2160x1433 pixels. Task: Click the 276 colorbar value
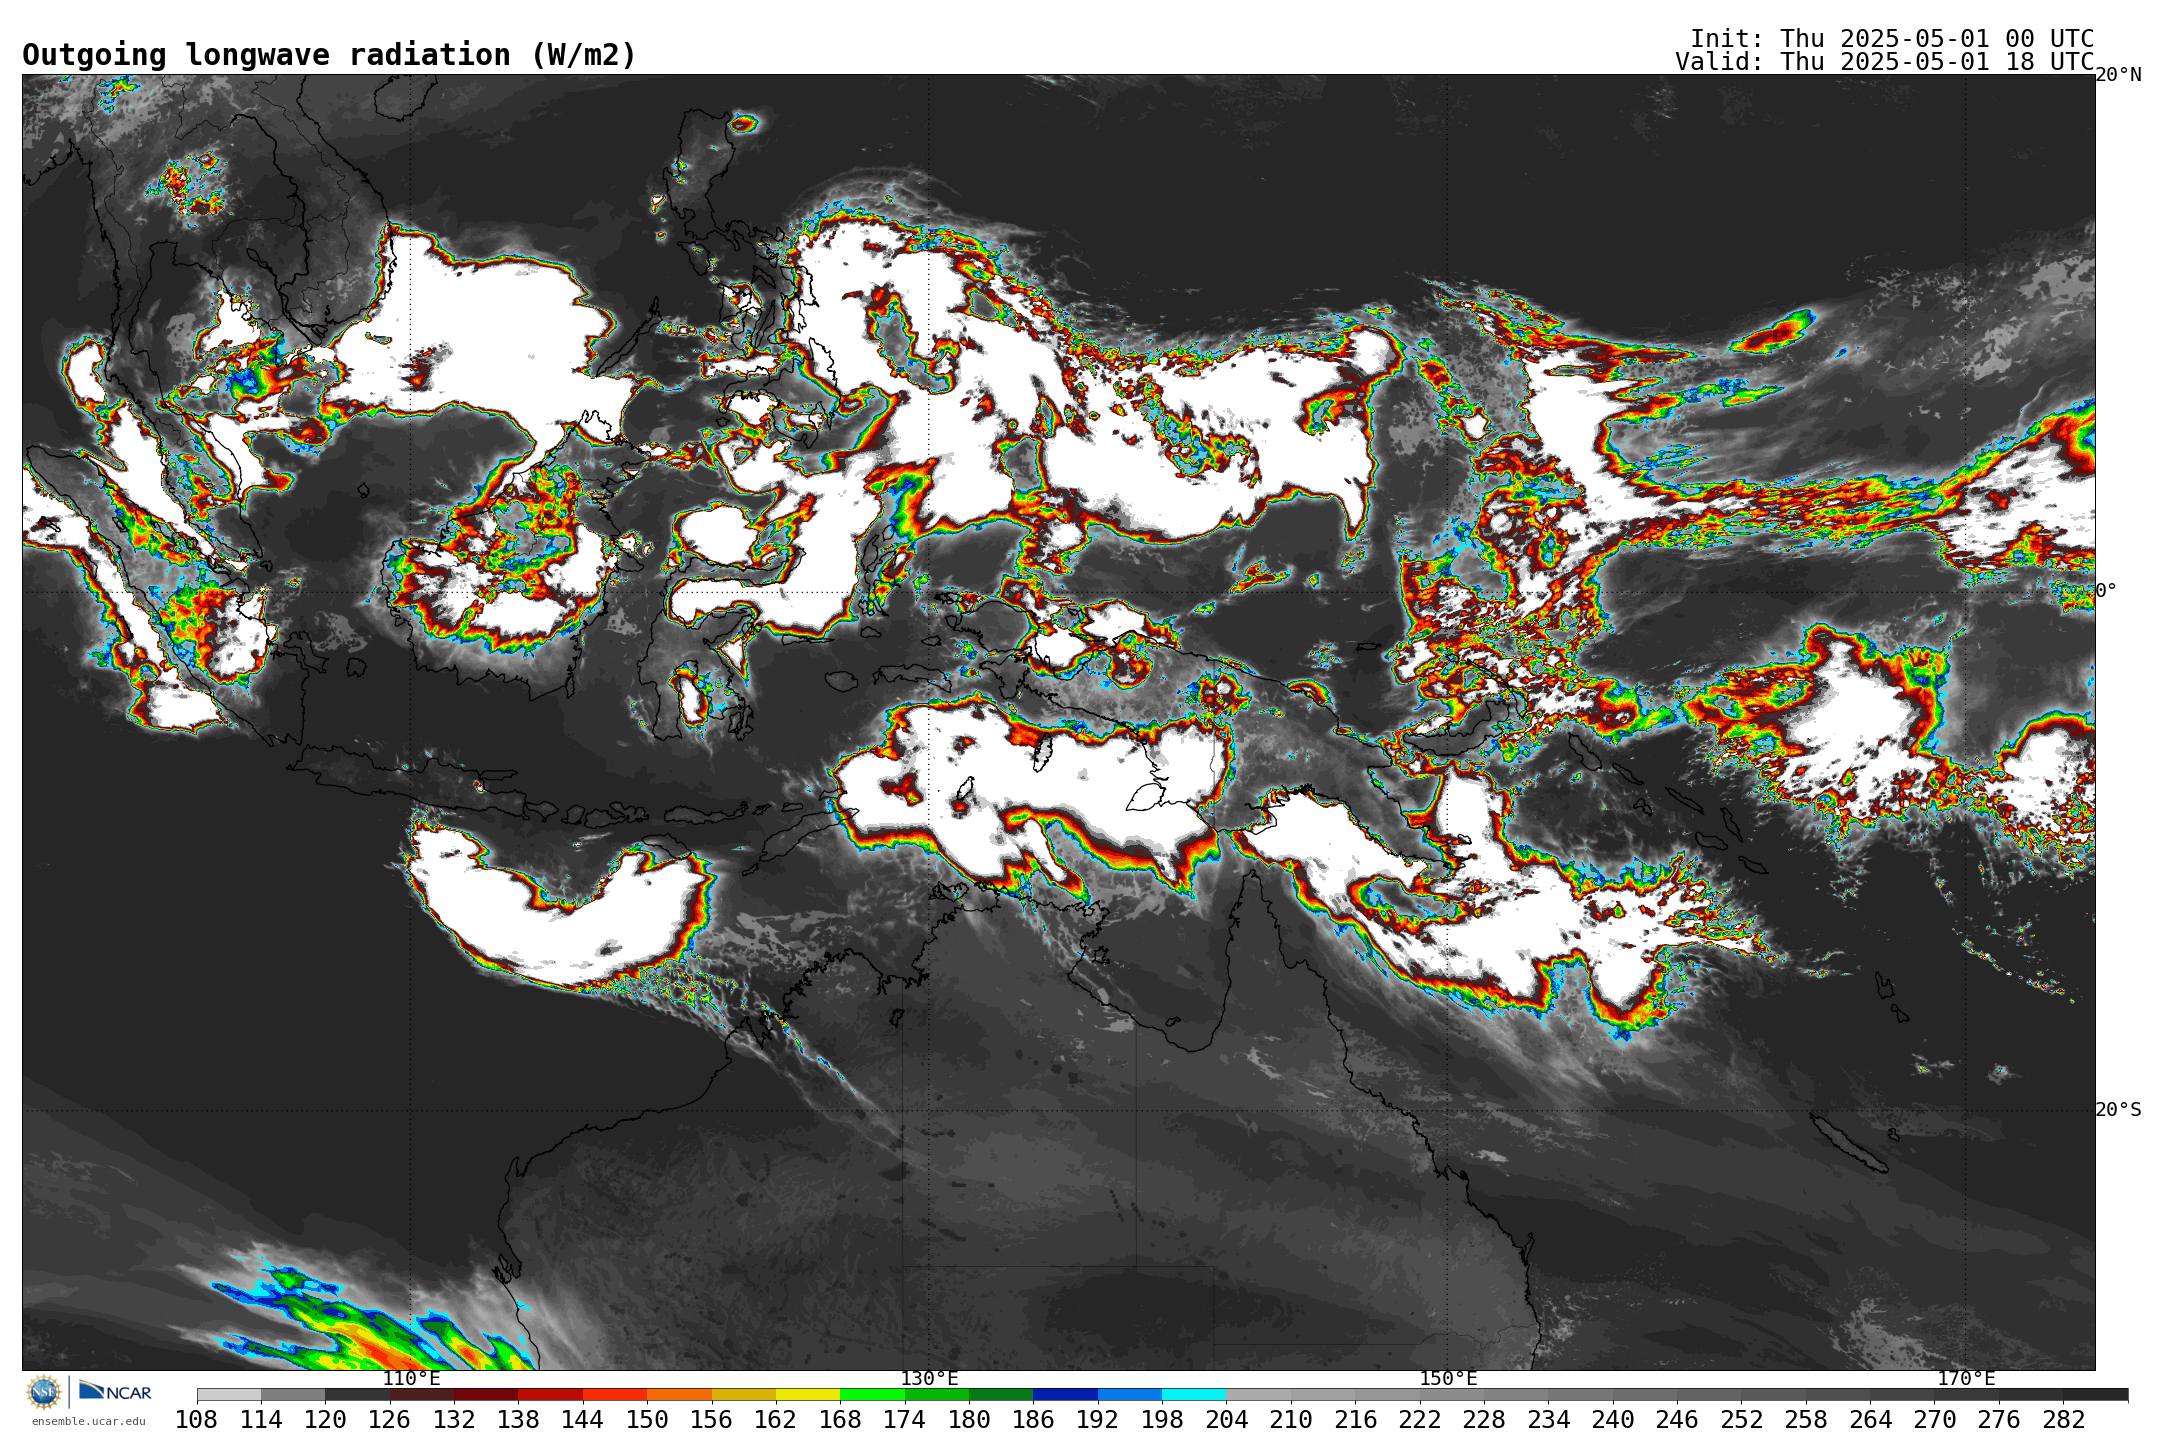pyautogui.click(x=1999, y=1419)
